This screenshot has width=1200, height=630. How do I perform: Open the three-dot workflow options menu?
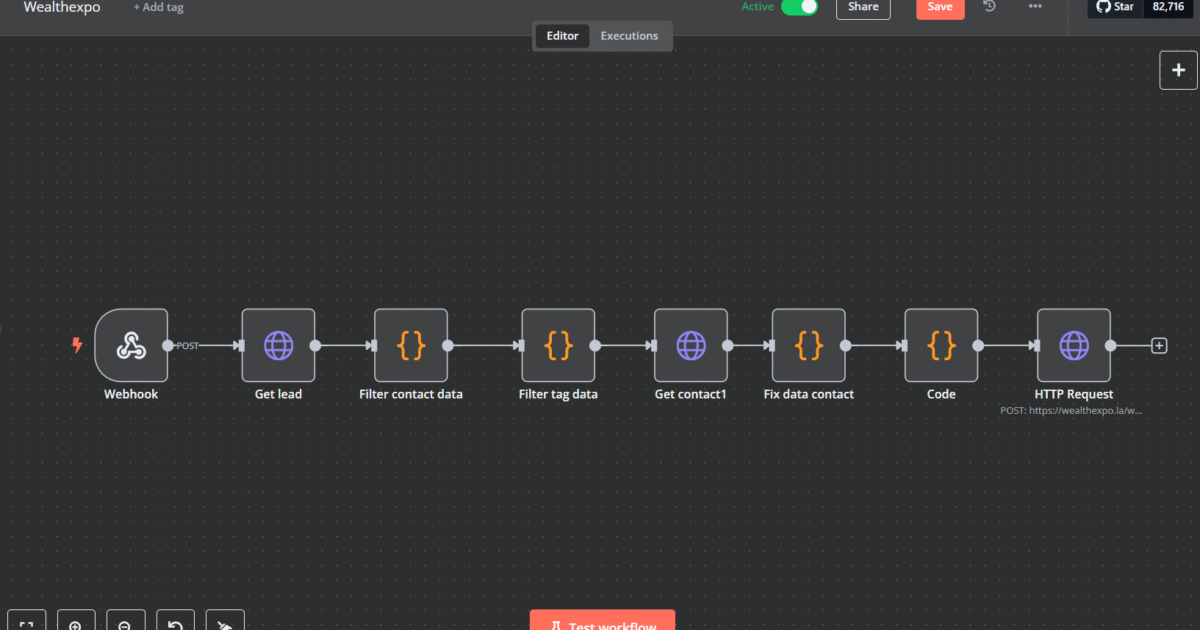pos(1035,7)
